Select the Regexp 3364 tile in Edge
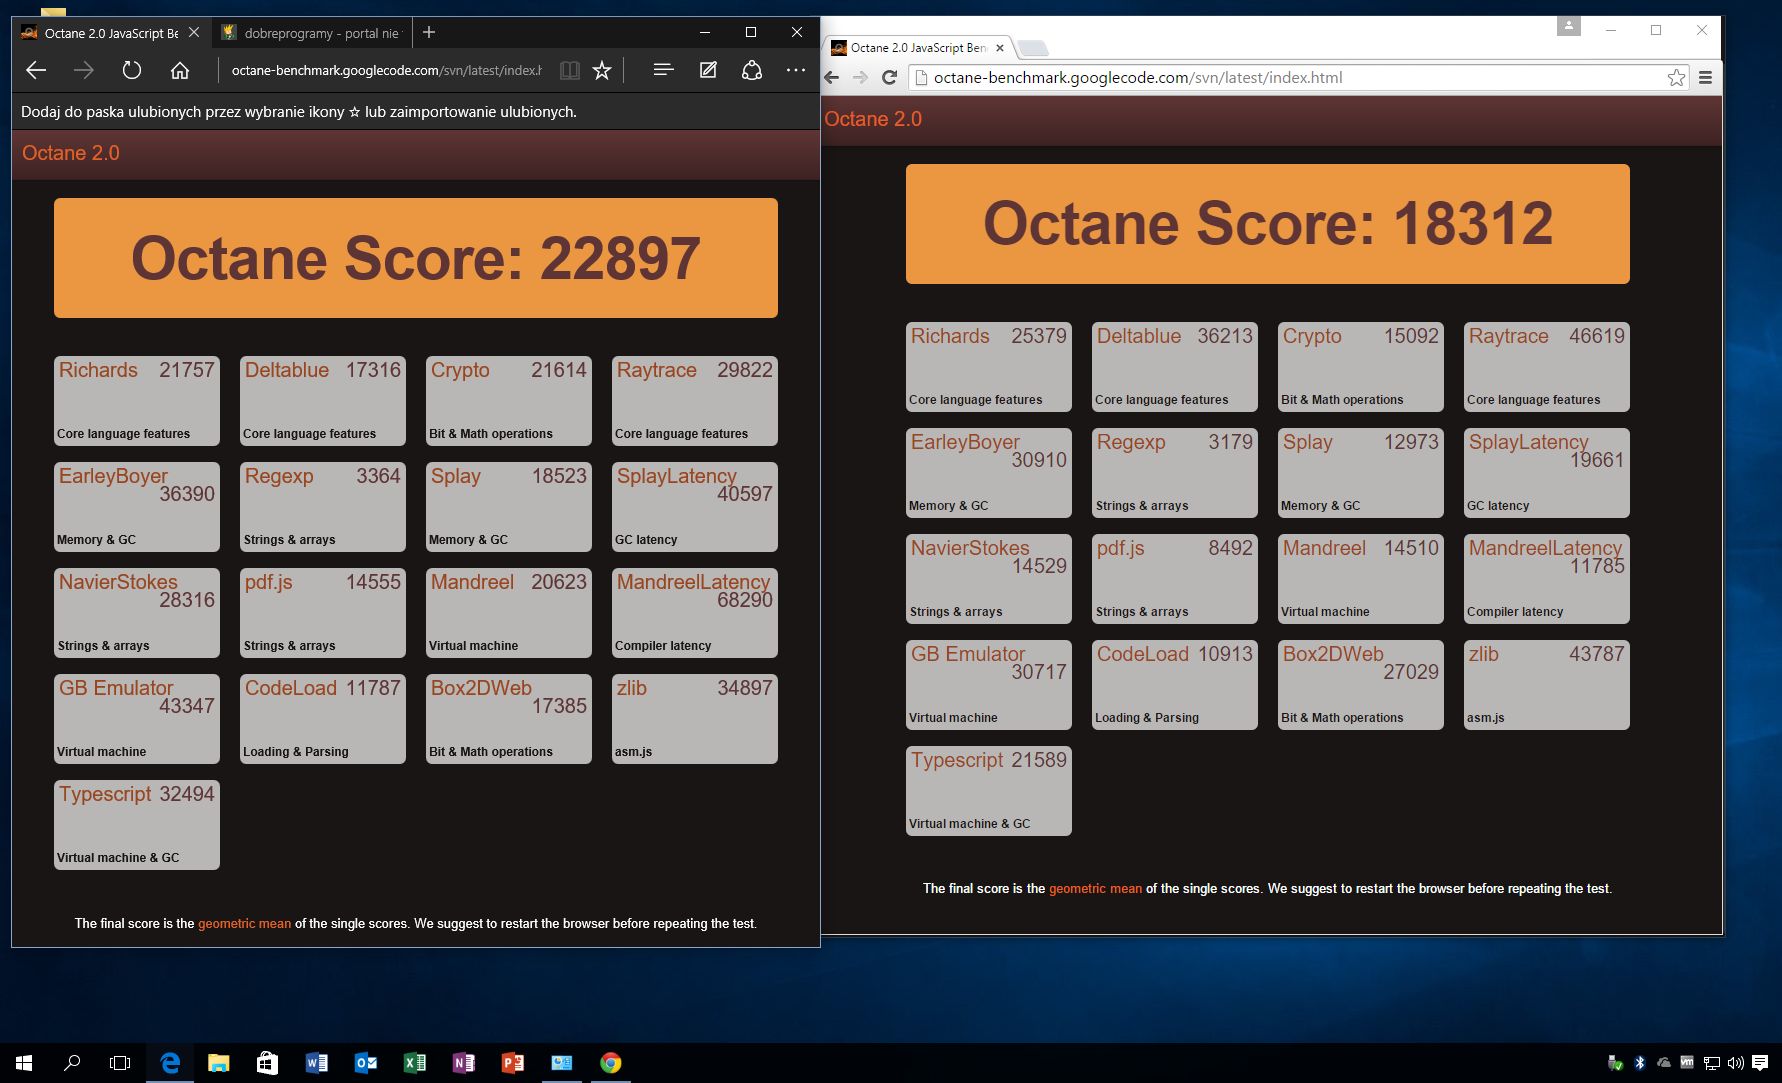This screenshot has height=1083, width=1782. (x=323, y=507)
